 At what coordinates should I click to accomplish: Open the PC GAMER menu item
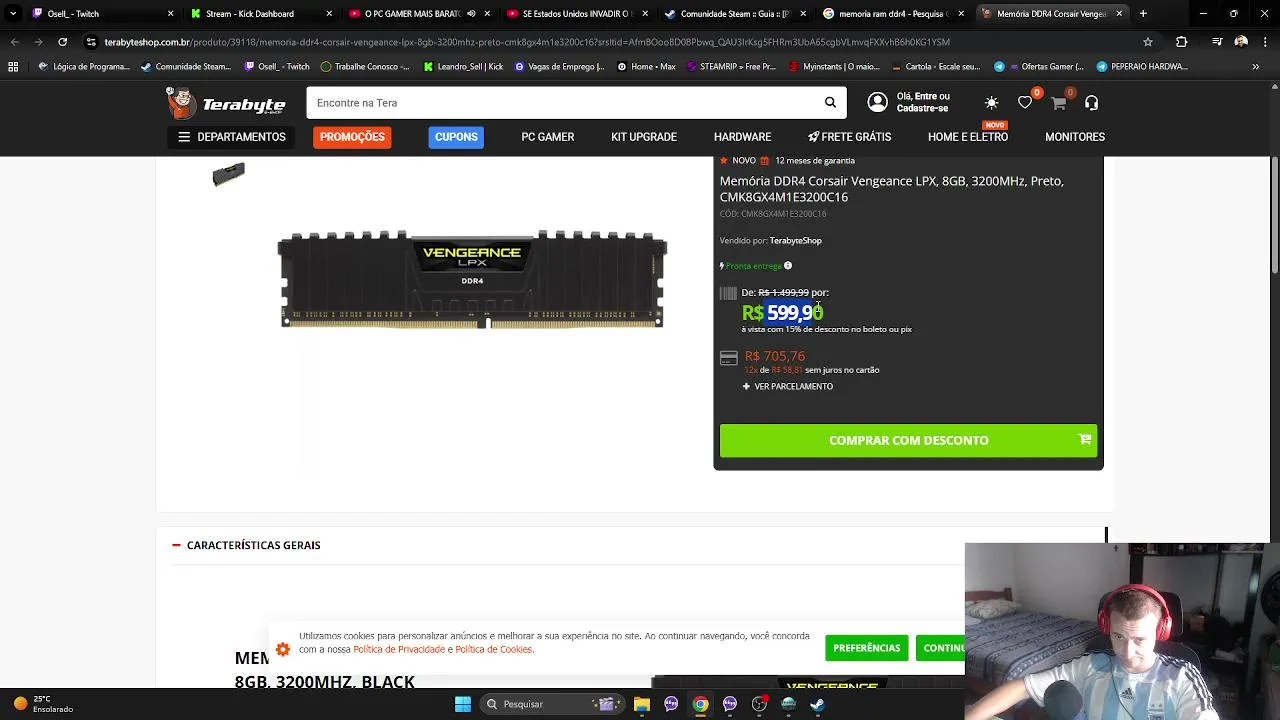click(547, 137)
